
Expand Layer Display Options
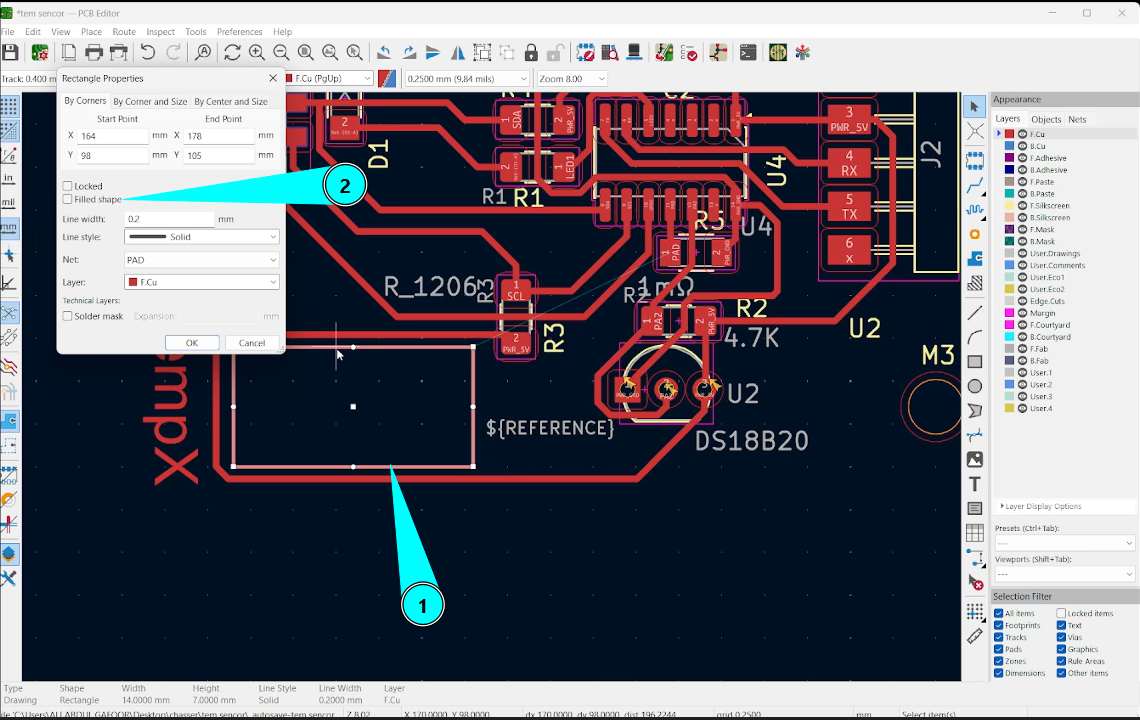pyautogui.click(x=1041, y=506)
